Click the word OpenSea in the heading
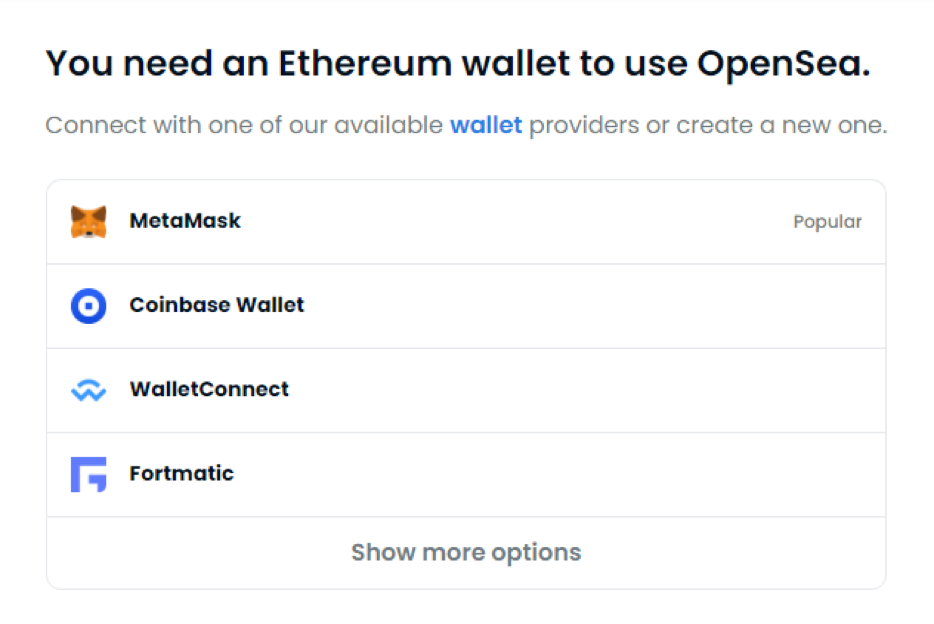Image resolution: width=934 pixels, height=624 pixels. [x=783, y=64]
